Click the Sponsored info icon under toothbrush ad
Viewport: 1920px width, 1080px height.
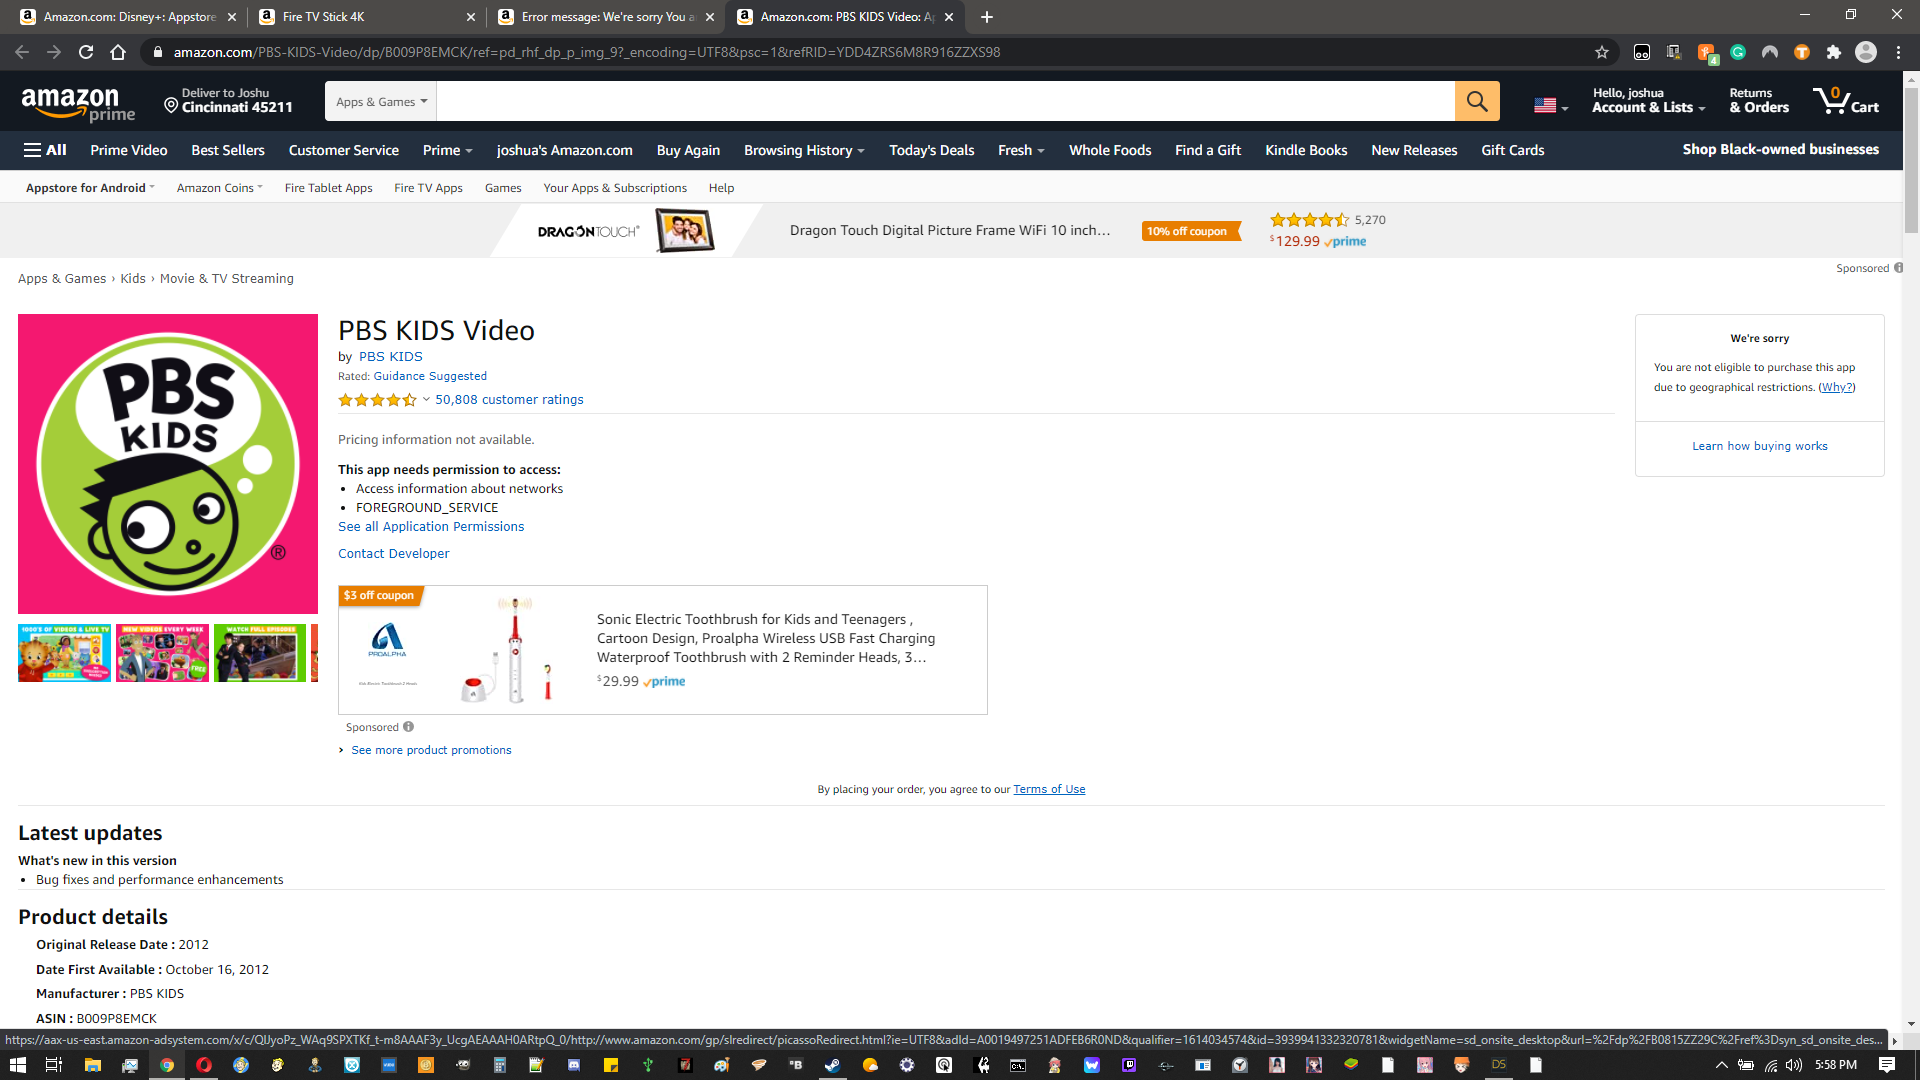click(408, 727)
